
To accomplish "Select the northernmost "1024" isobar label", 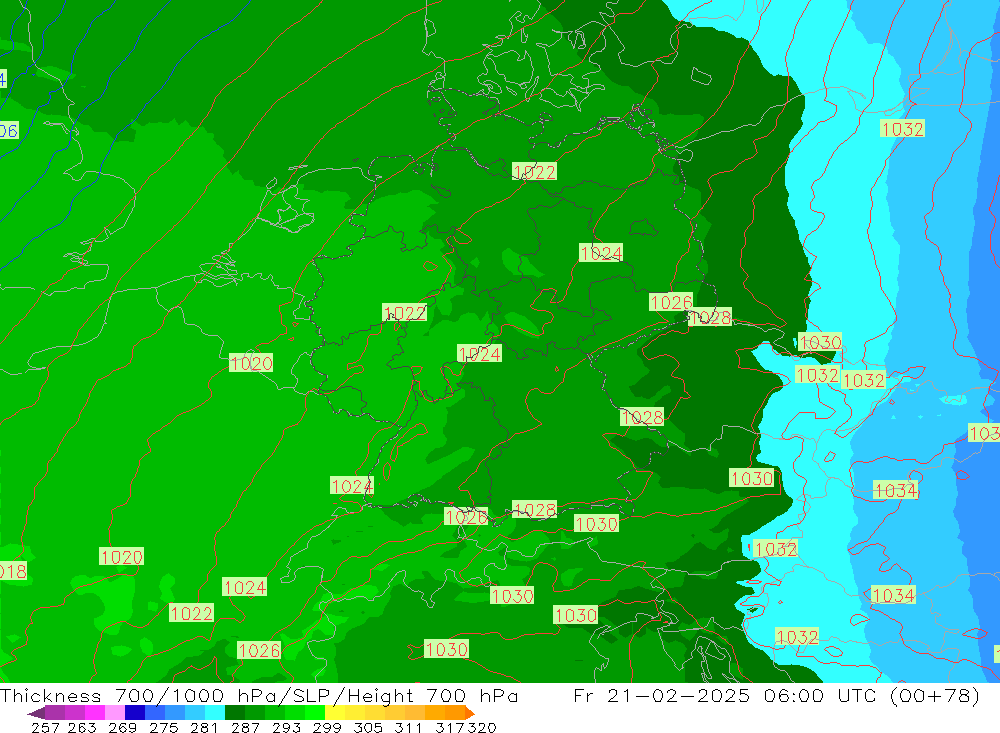I will click(x=601, y=253).
